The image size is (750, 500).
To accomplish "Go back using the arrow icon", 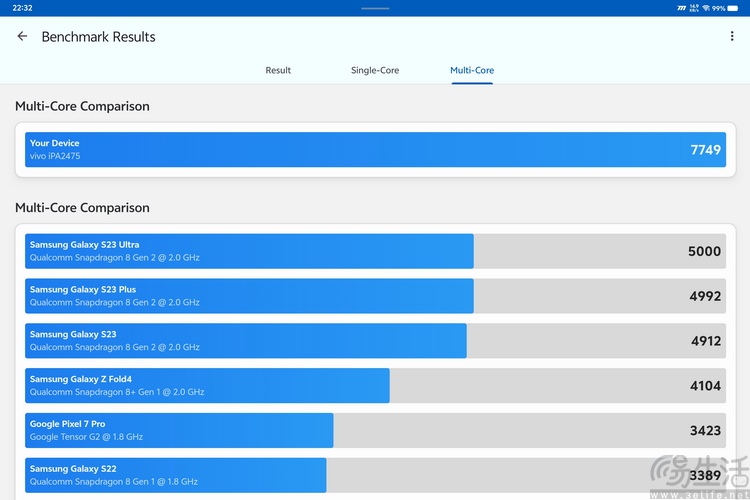I will point(22,36).
